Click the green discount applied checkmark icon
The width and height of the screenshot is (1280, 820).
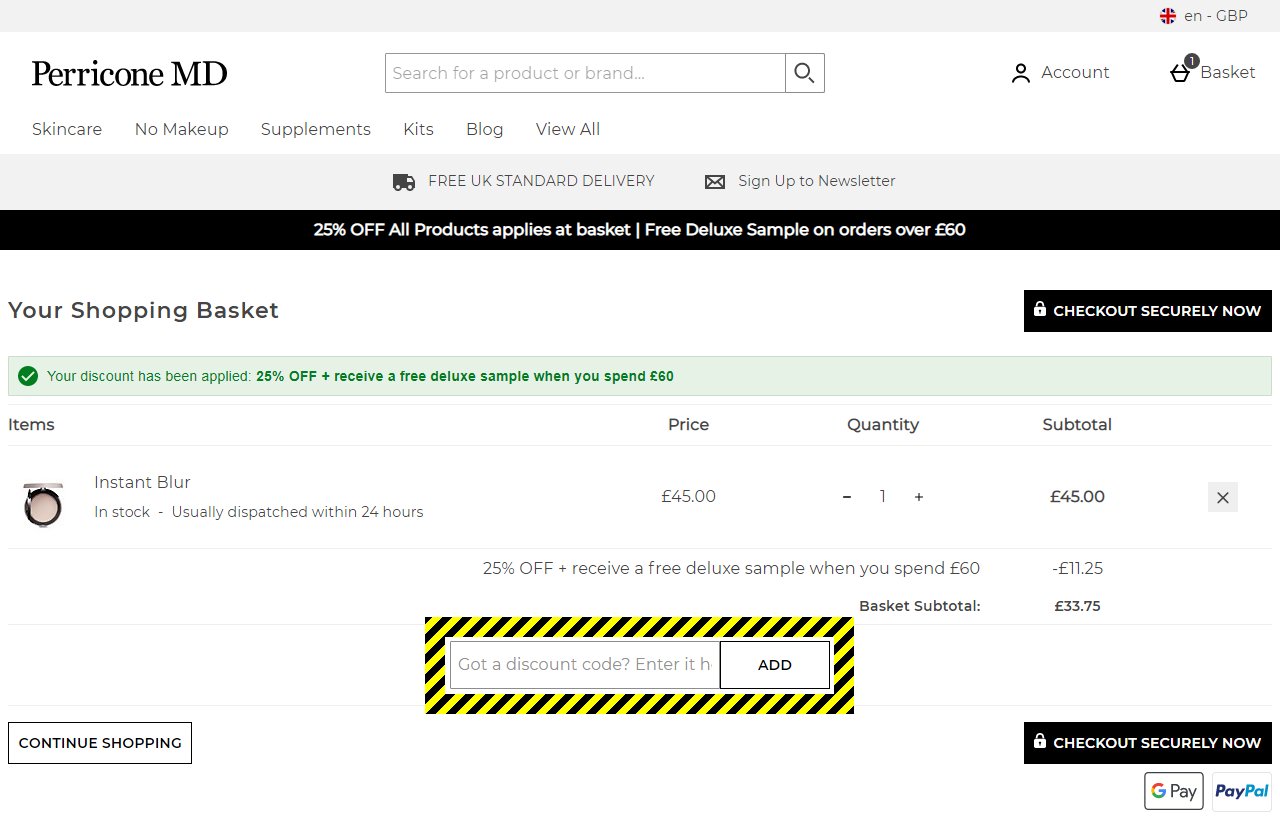[x=28, y=376]
